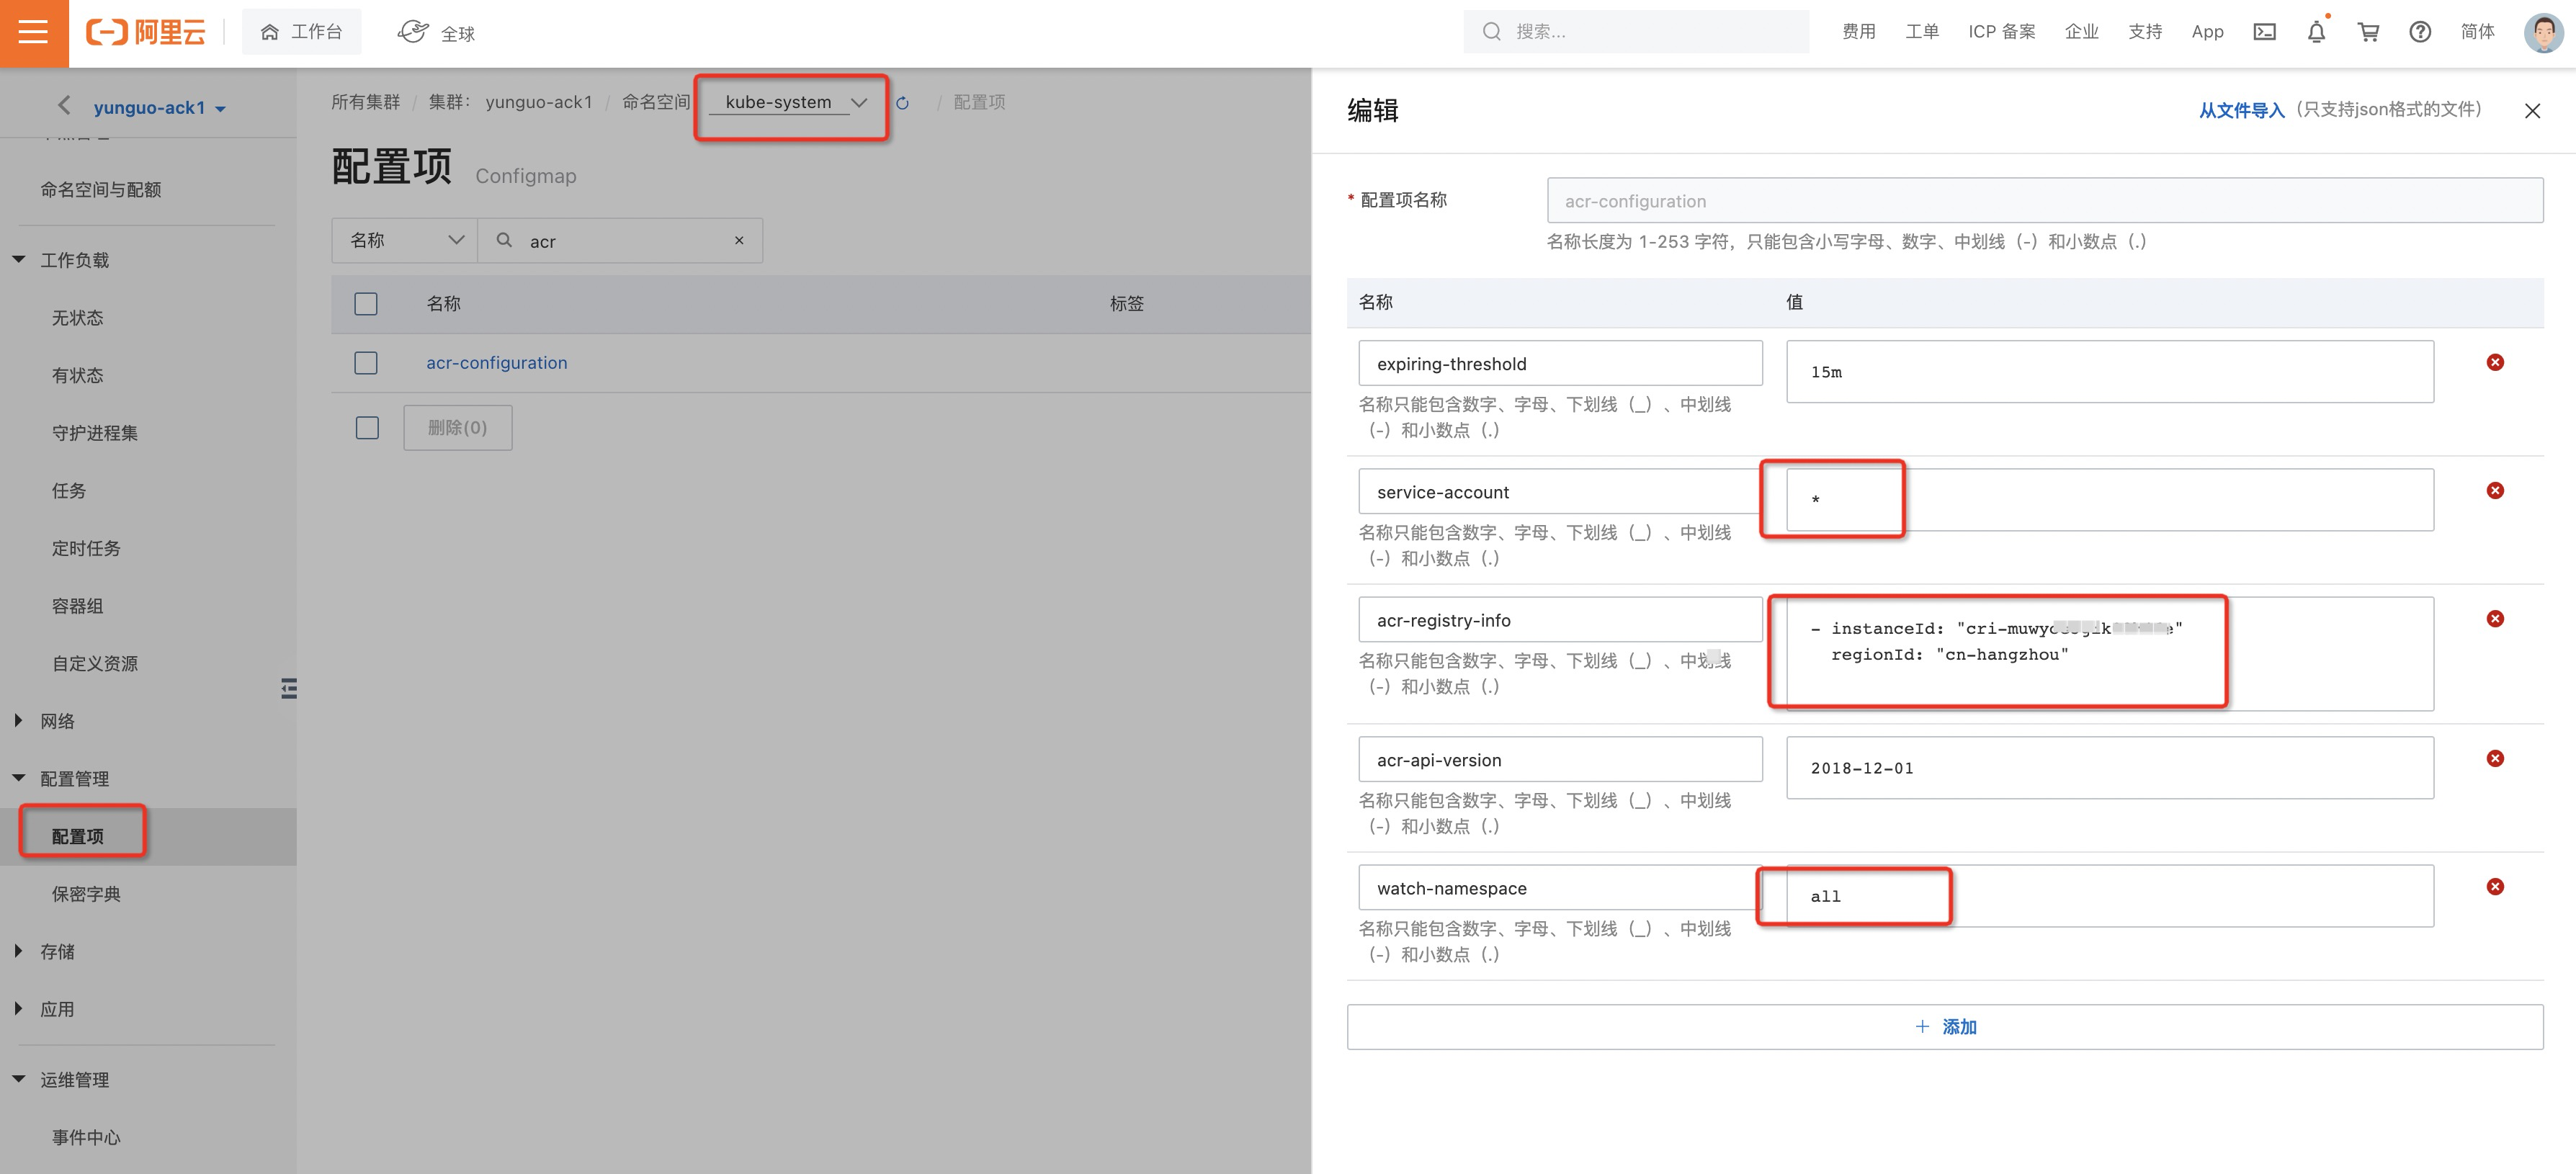
Task: Tick the checkbox beside delete button
Action: 367,428
